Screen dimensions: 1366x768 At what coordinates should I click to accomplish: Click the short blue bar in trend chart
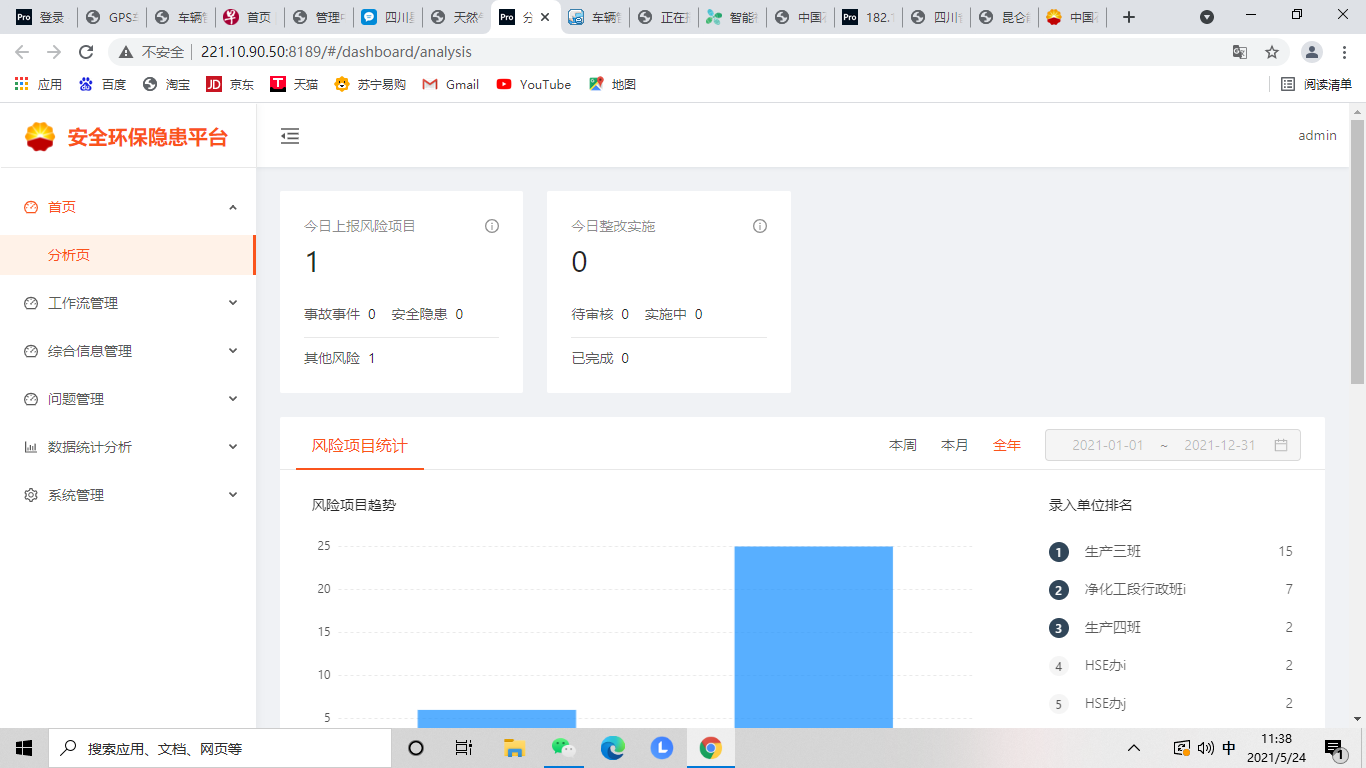coord(497,719)
